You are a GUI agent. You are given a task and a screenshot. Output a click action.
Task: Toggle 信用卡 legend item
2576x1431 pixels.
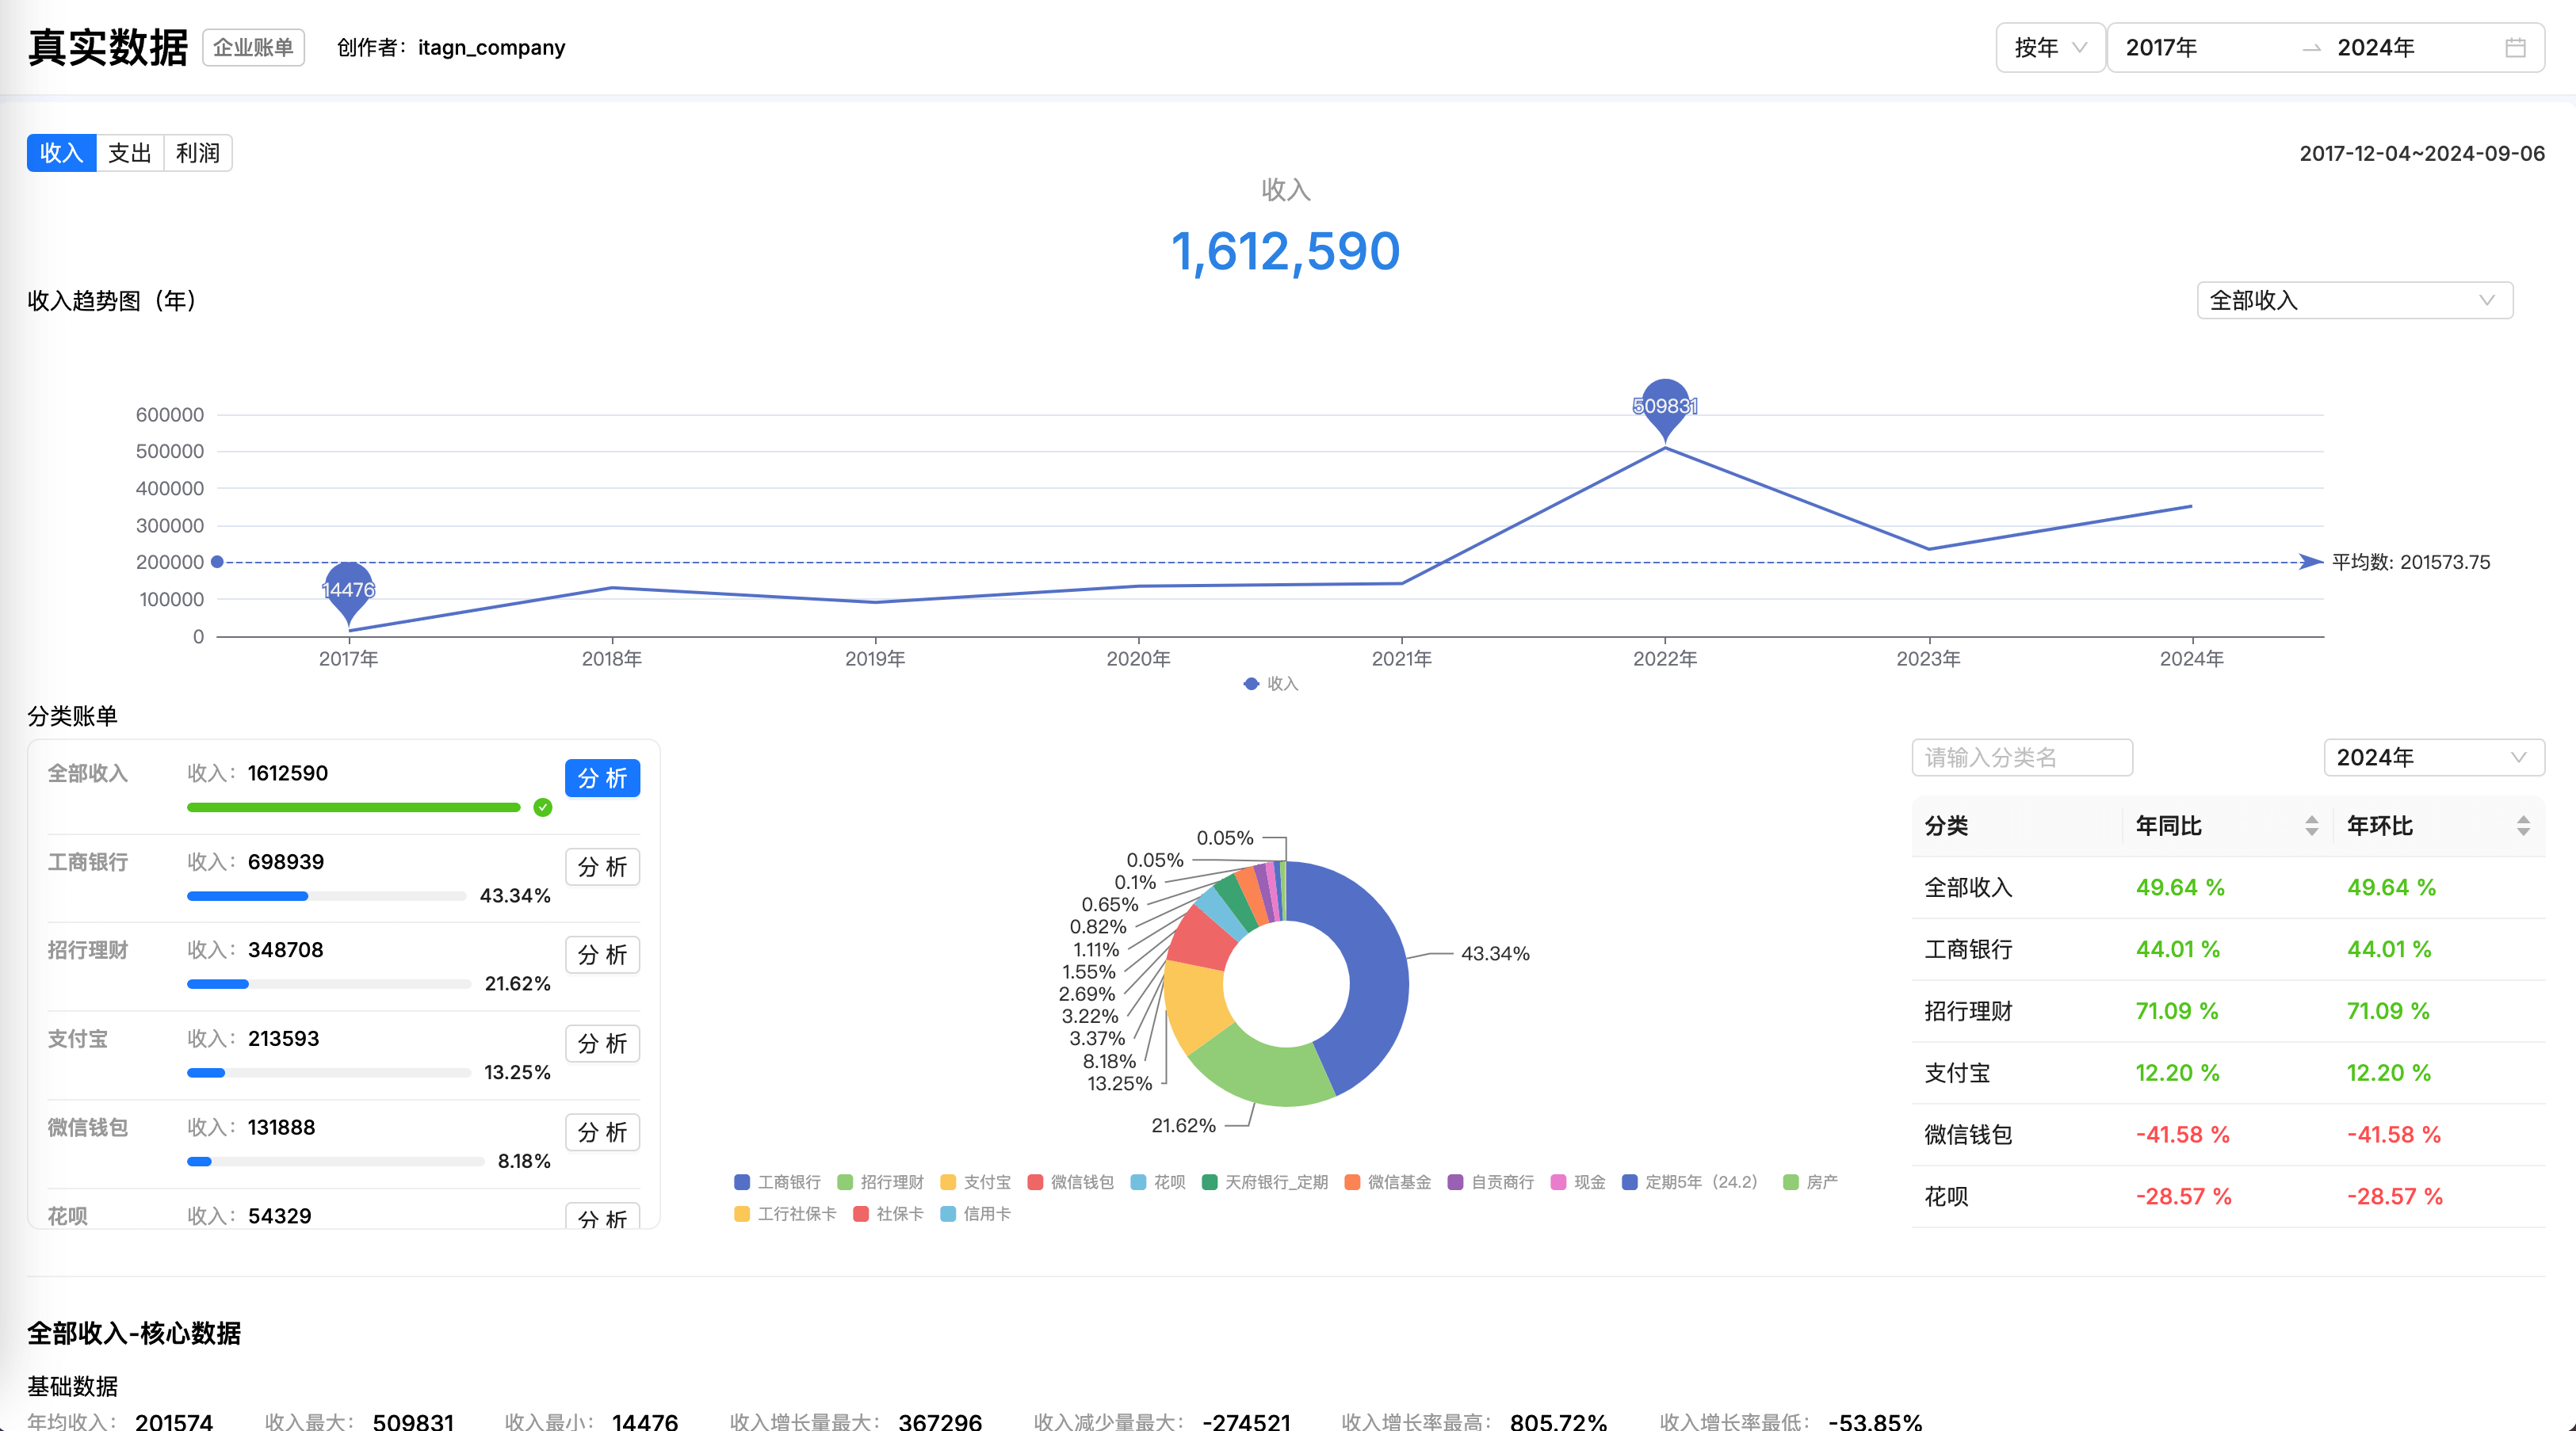975,1214
